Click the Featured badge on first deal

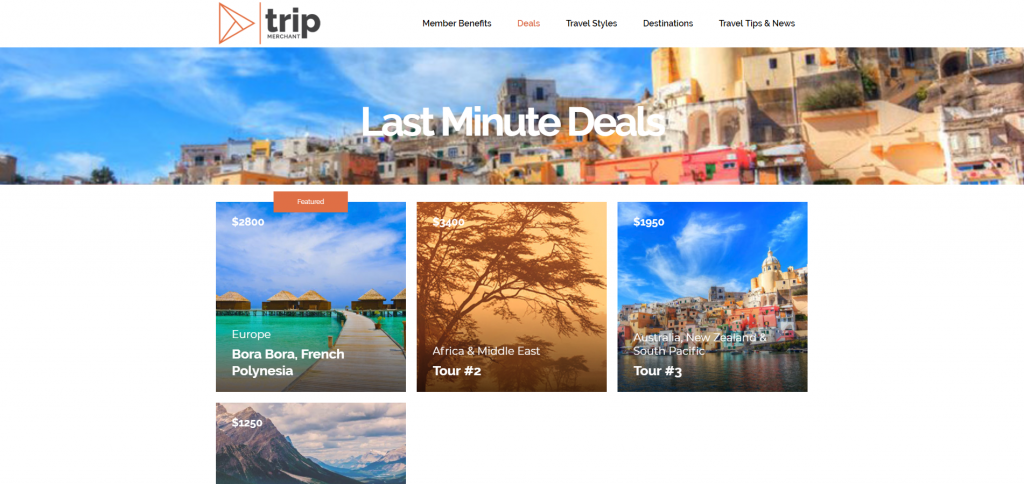point(310,202)
